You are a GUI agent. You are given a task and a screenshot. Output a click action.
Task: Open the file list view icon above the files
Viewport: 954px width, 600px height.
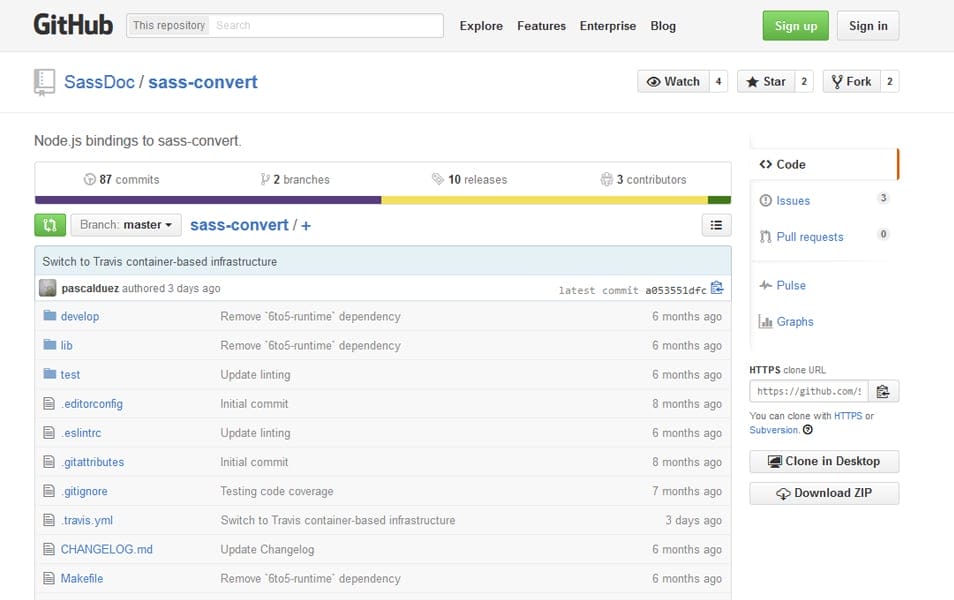coord(716,225)
